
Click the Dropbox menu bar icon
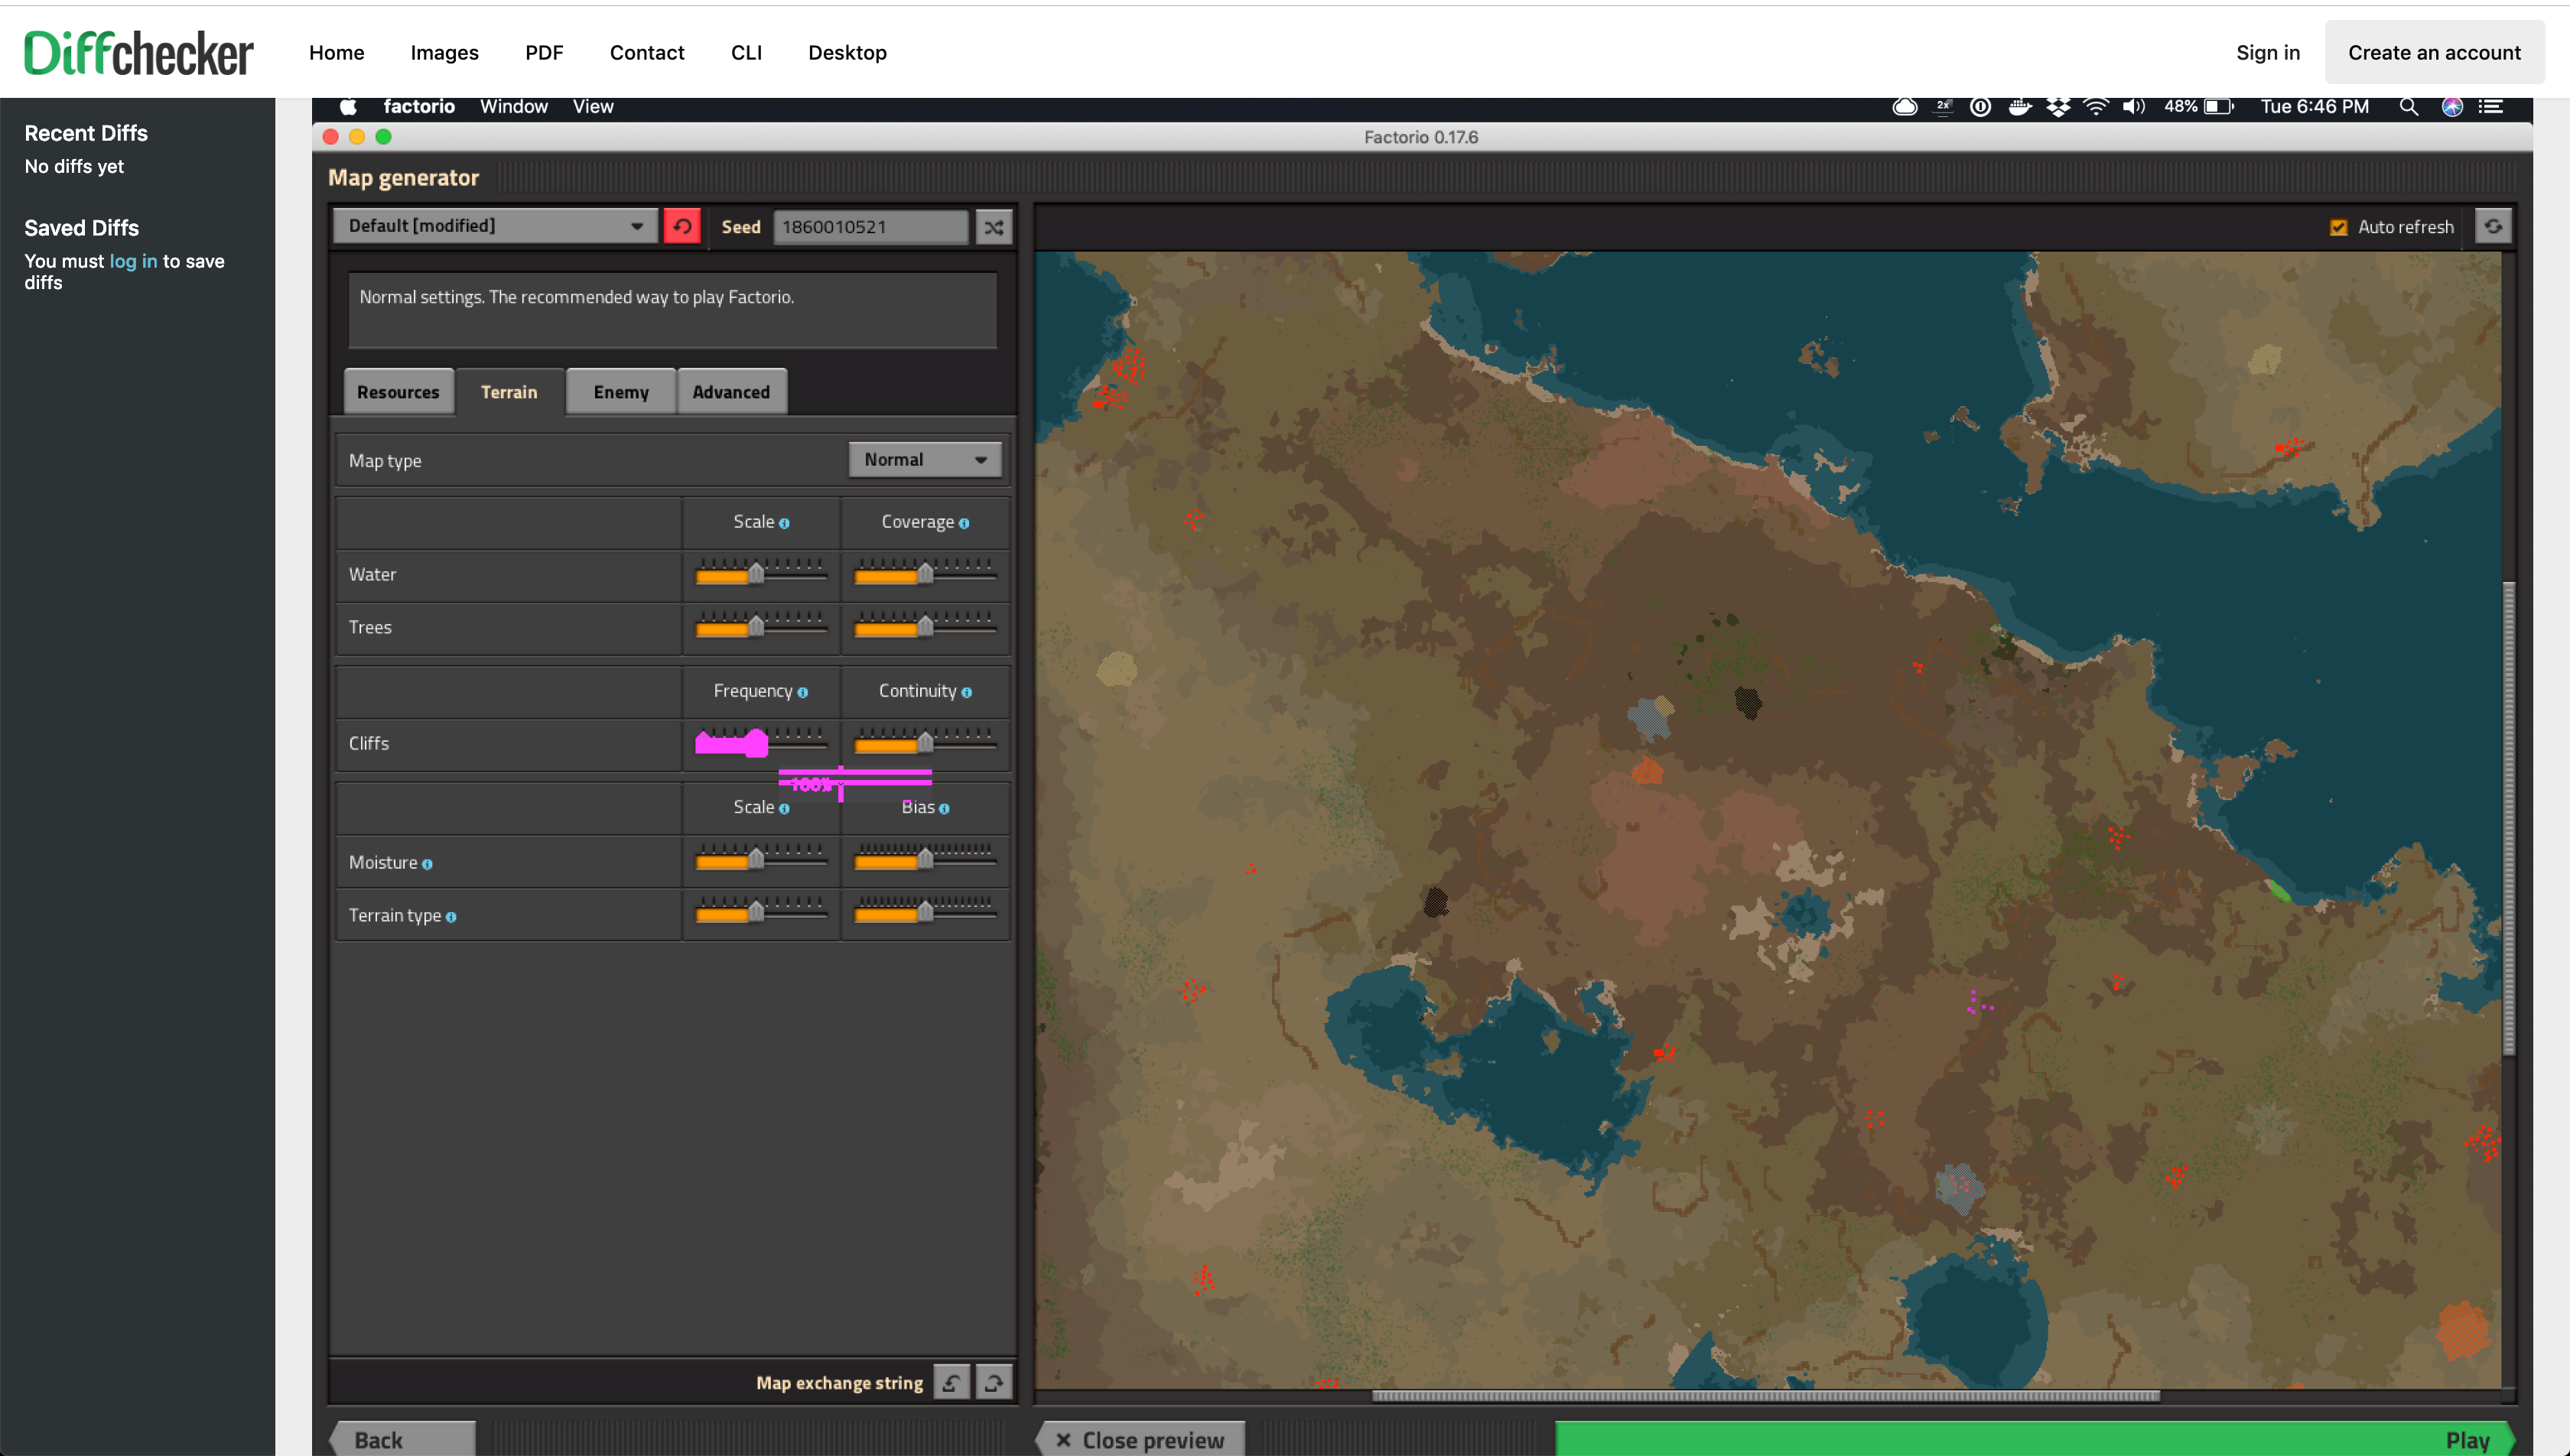(x=2058, y=107)
